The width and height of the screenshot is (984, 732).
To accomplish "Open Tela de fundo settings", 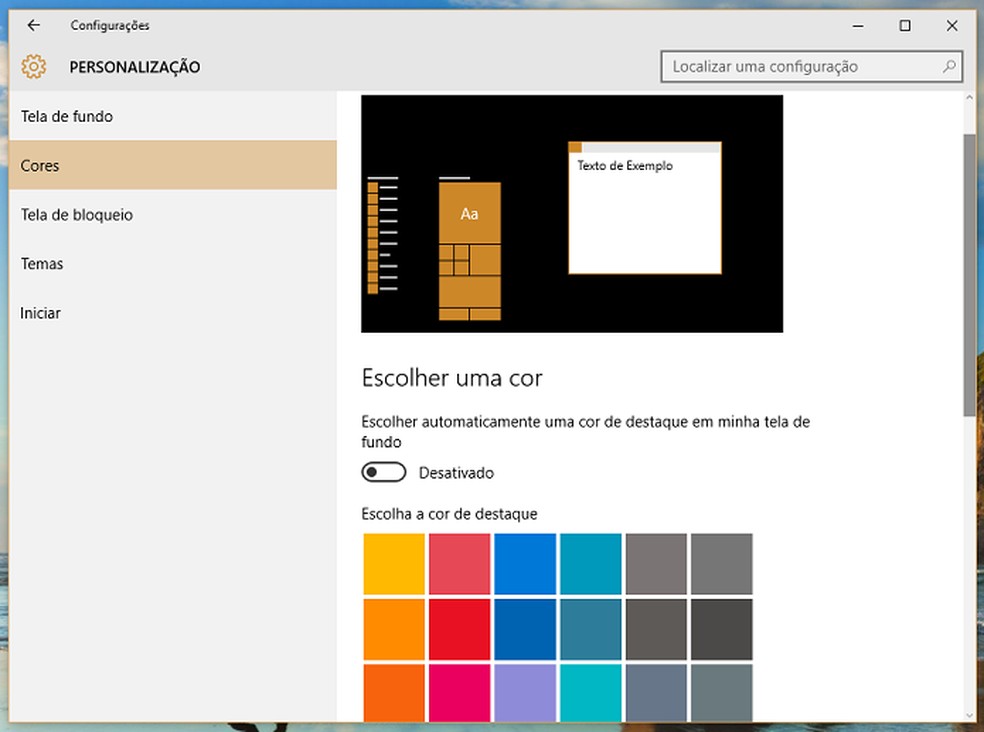I will tap(67, 117).
